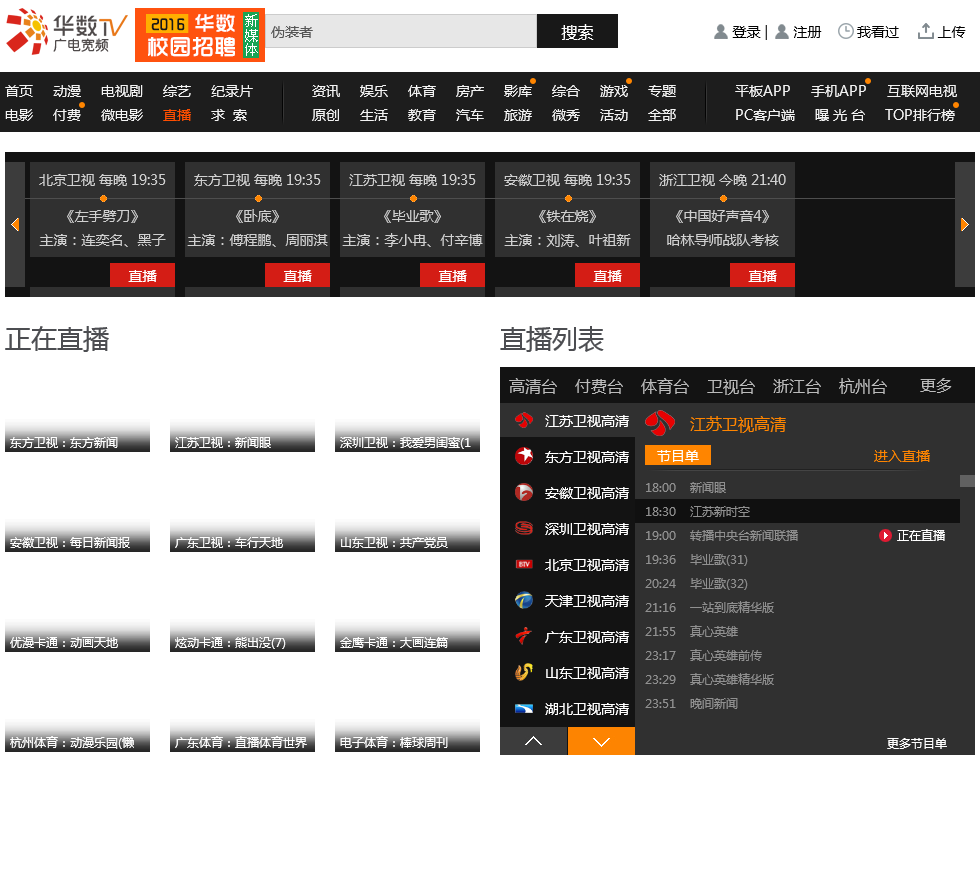
Task: Click 直播 button under 江苏卫视《毕业歌》
Action: tap(452, 276)
